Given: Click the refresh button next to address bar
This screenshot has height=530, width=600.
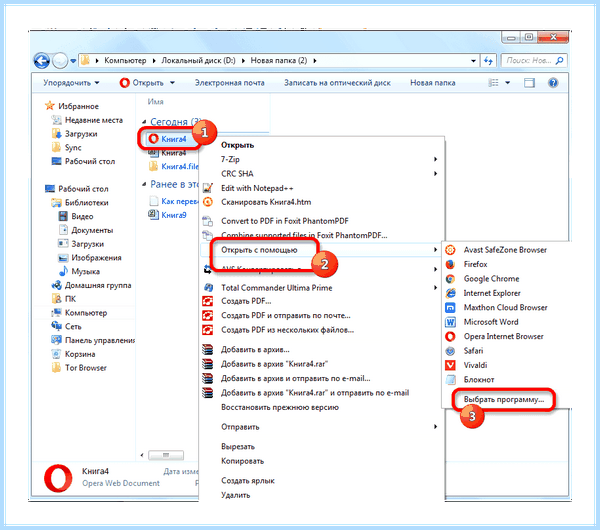Looking at the screenshot, I should [488, 60].
